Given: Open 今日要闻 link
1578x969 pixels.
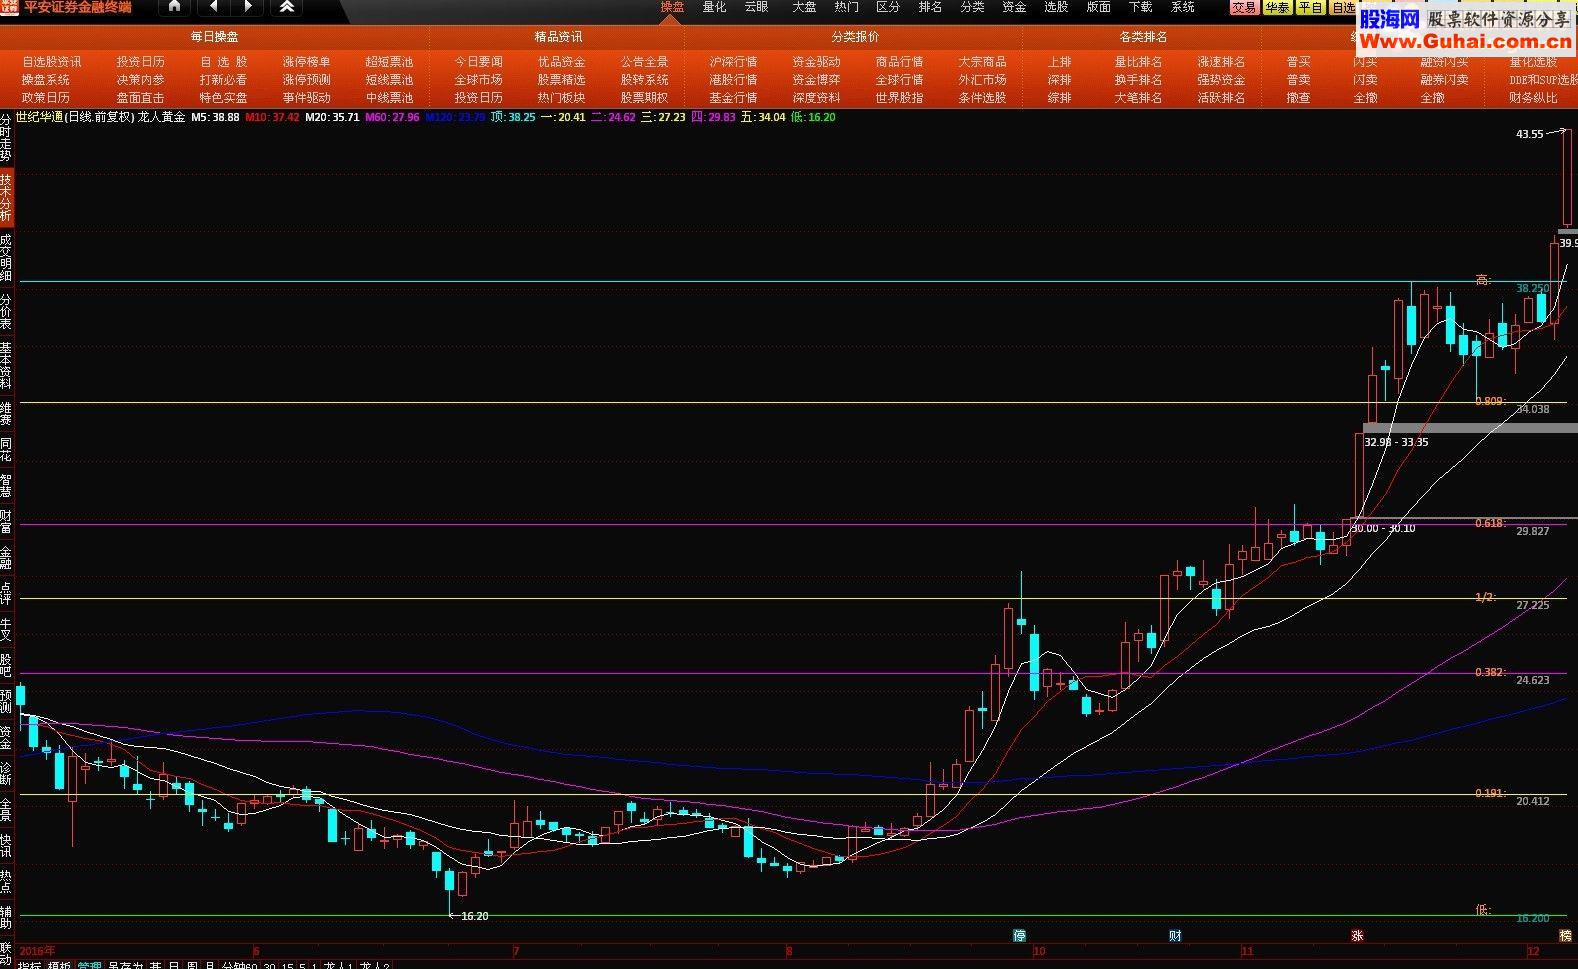Looking at the screenshot, I should point(478,62).
